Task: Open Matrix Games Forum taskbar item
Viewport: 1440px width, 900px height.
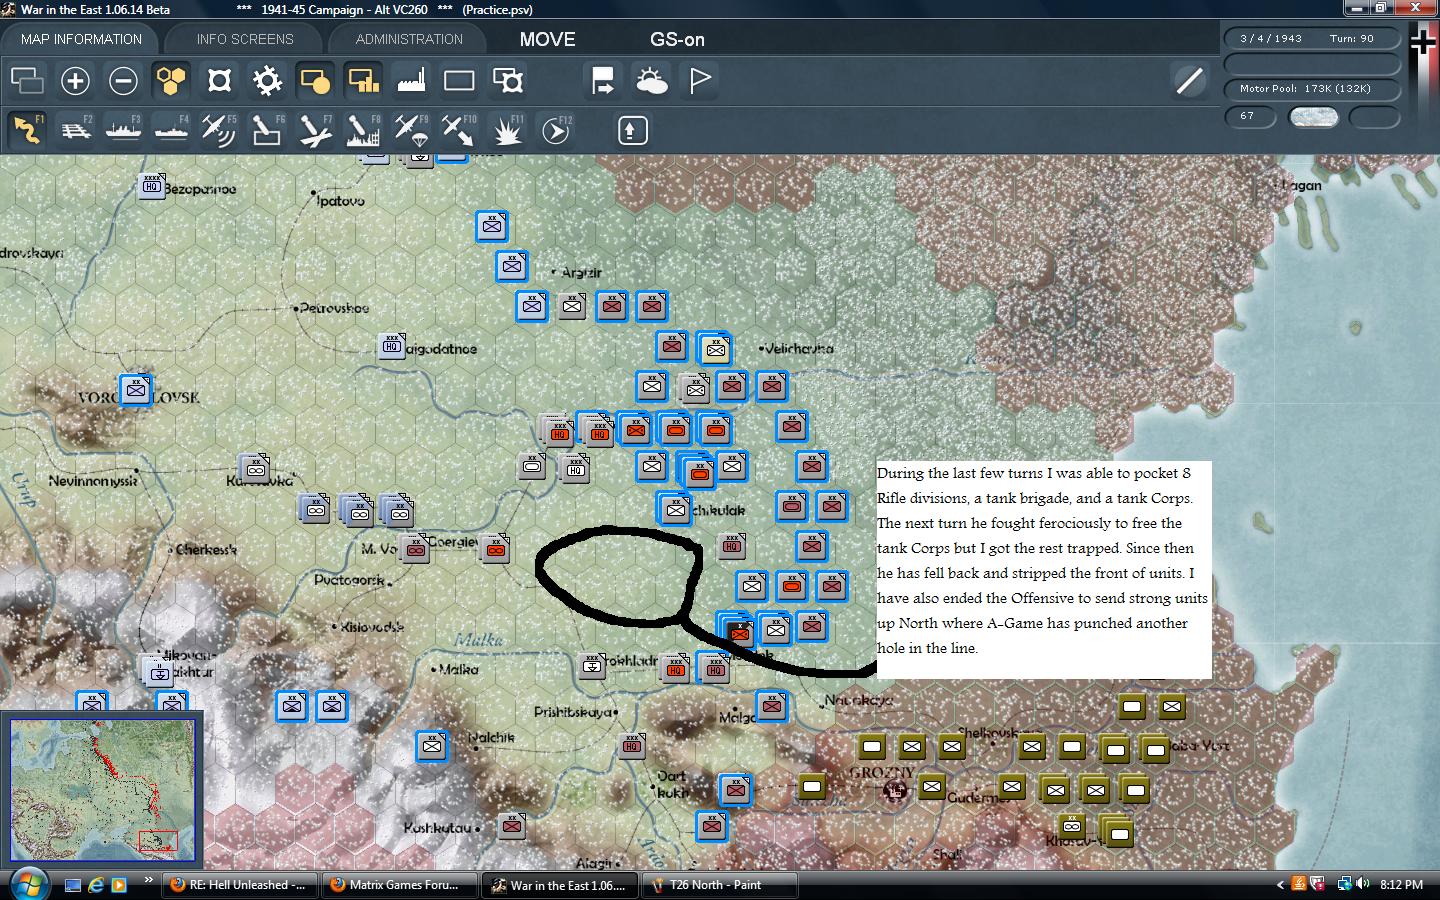Action: (x=400, y=885)
